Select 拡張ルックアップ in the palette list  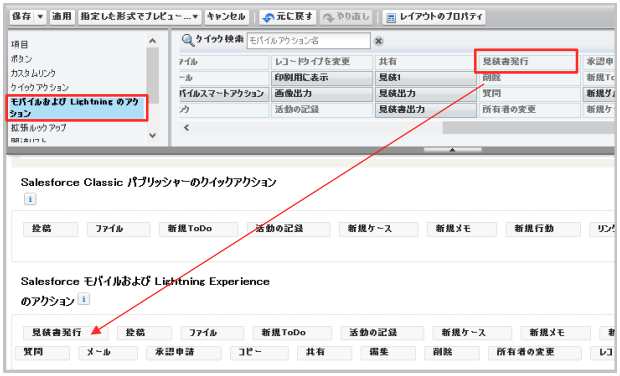coord(38,128)
